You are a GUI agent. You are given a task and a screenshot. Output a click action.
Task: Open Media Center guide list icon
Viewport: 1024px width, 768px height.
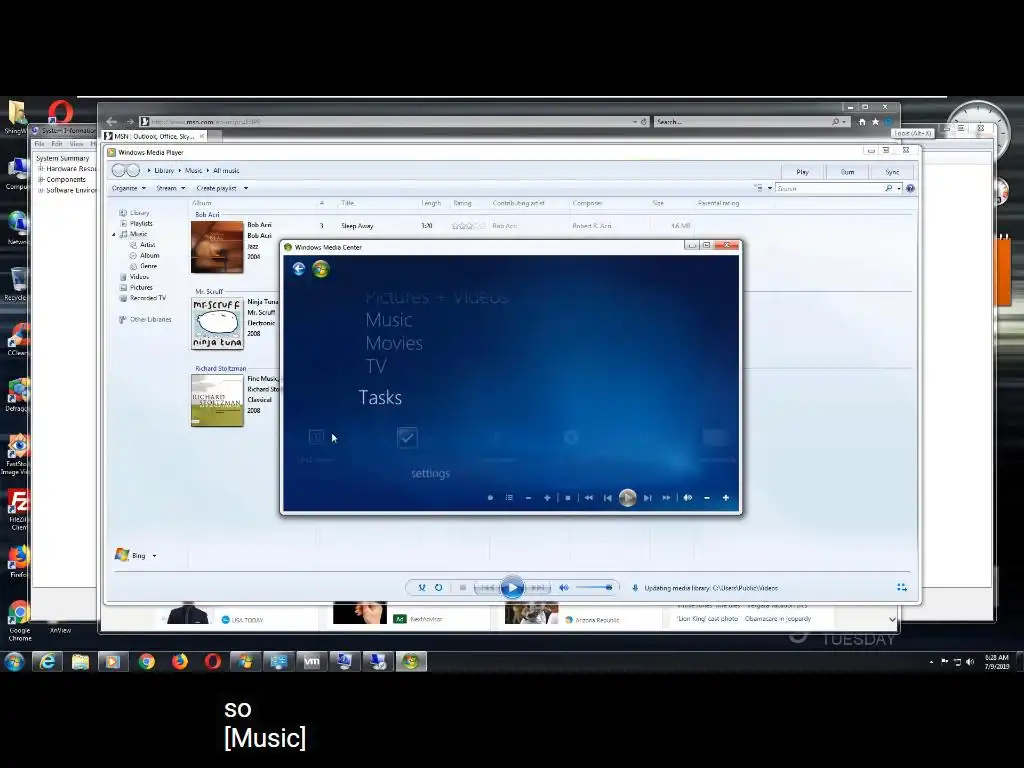point(509,498)
